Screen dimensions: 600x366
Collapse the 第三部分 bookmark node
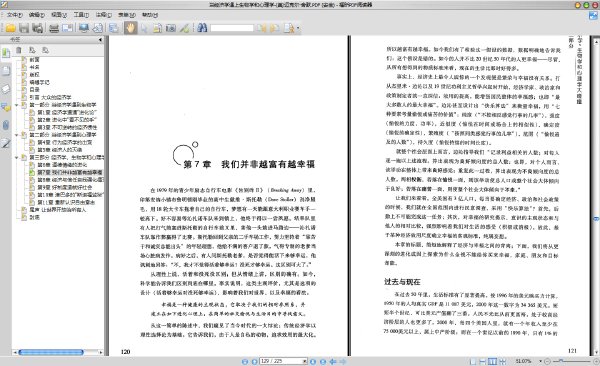point(16,157)
